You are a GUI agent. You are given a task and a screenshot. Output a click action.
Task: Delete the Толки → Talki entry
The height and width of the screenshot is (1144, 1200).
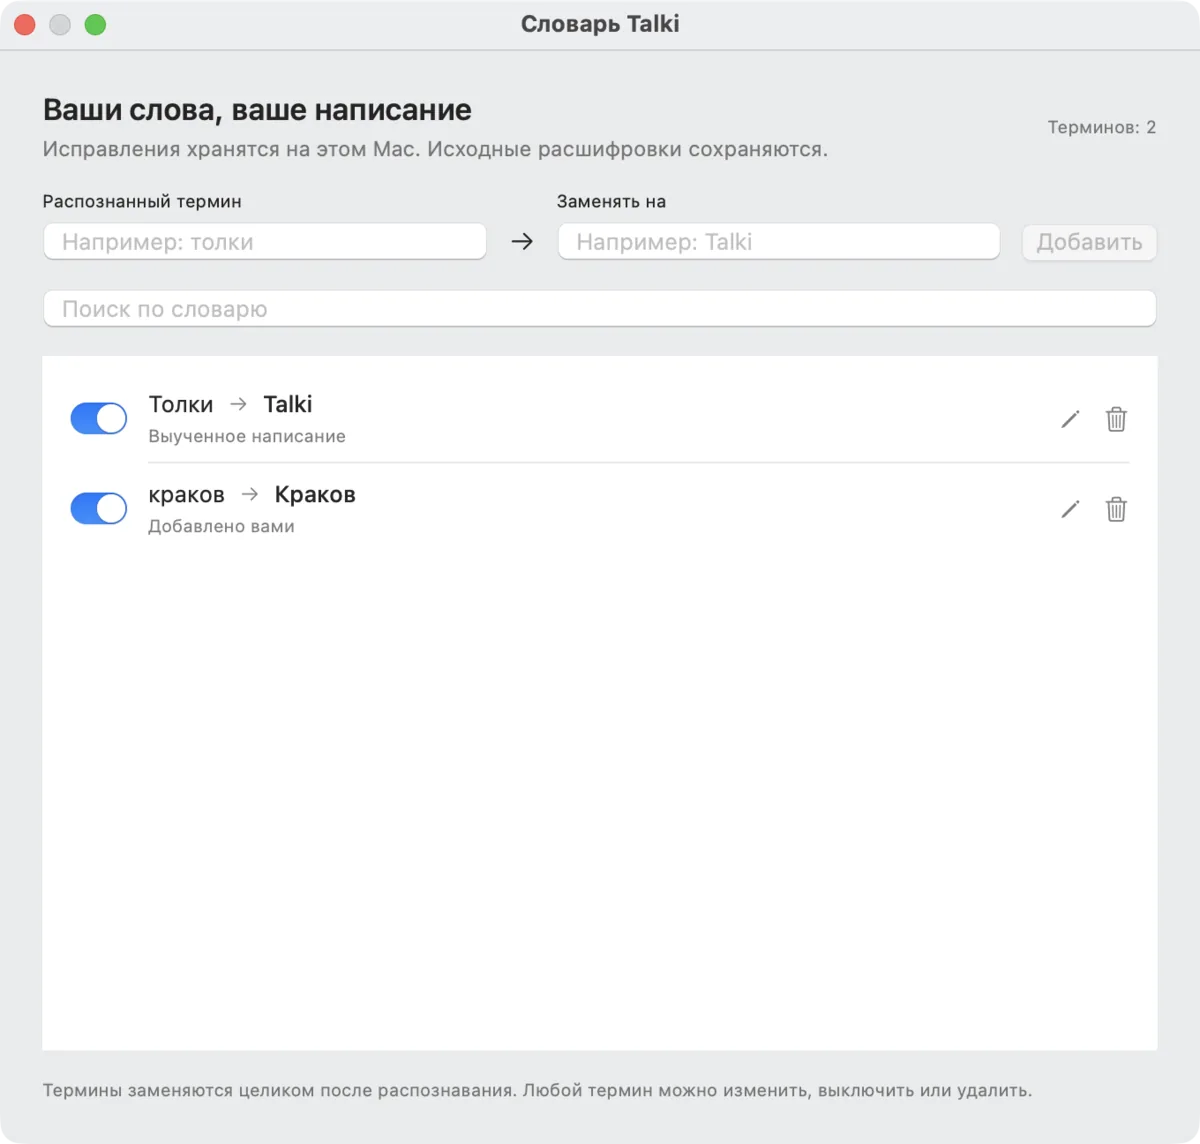pos(1116,419)
